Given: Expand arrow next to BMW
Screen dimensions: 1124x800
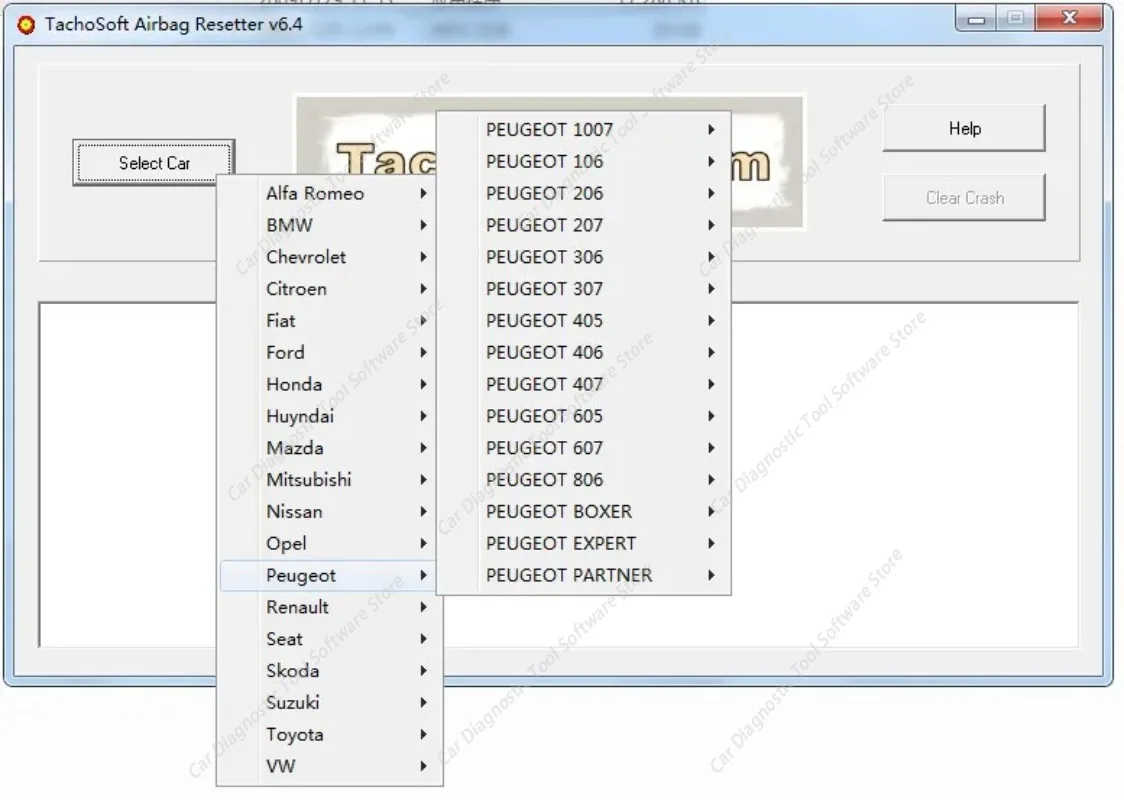Looking at the screenshot, I should click(424, 225).
